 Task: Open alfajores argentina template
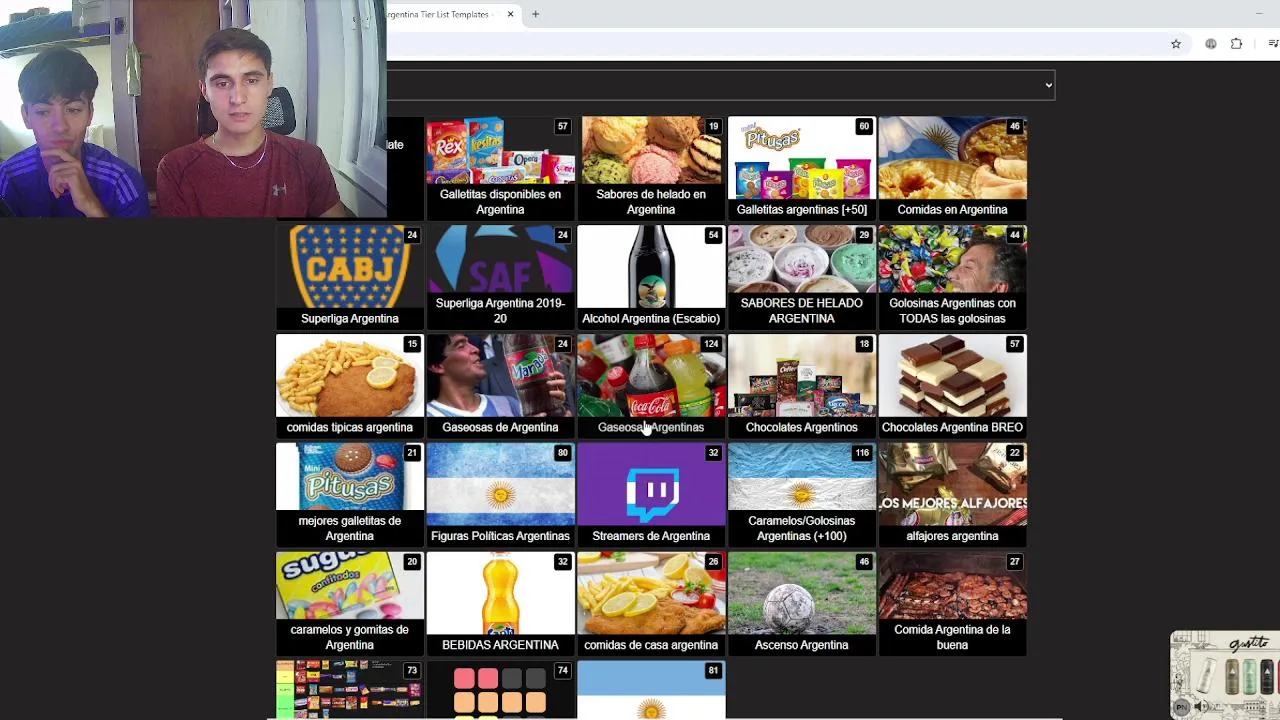pyautogui.click(x=952, y=495)
